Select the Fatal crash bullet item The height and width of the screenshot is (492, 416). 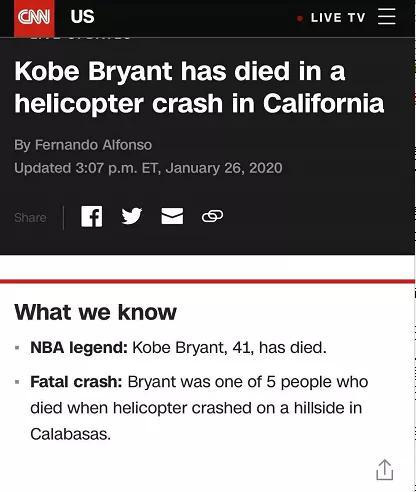click(199, 408)
